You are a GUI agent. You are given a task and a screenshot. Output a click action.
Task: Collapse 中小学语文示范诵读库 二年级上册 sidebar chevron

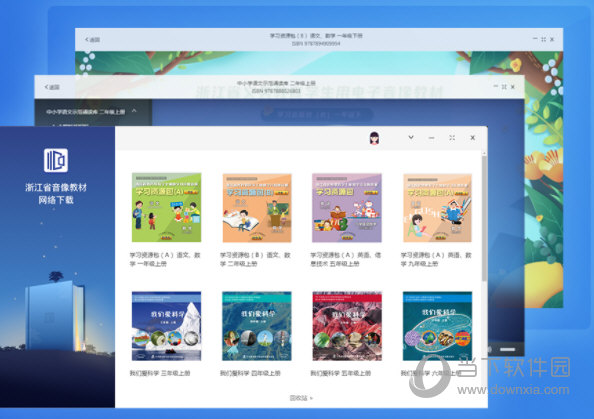[x=134, y=111]
